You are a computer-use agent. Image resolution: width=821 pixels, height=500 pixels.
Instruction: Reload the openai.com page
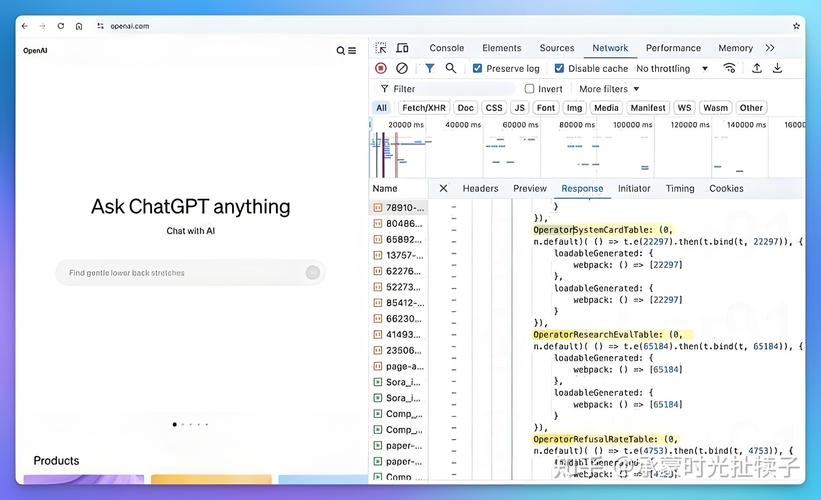tap(61, 26)
